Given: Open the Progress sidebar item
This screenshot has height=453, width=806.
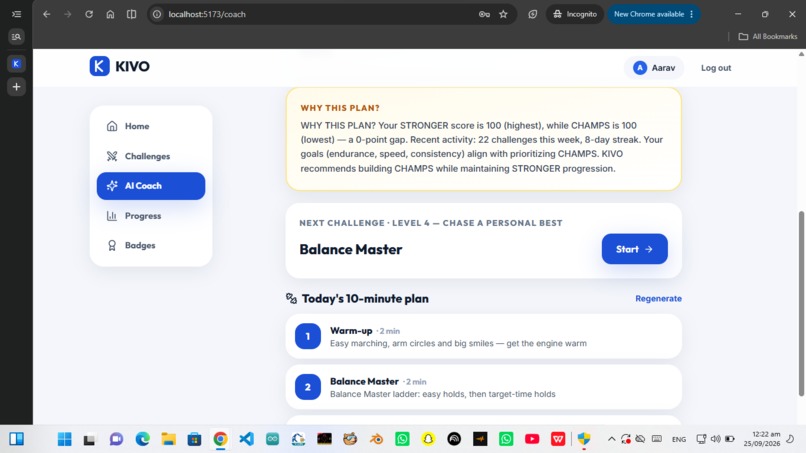Looking at the screenshot, I should click(151, 216).
